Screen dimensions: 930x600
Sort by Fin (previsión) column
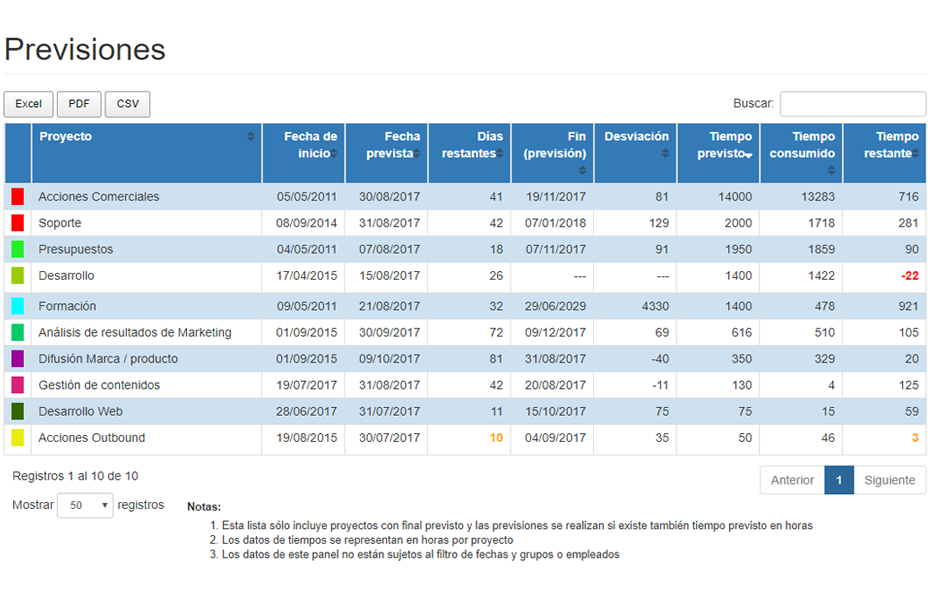click(552, 145)
